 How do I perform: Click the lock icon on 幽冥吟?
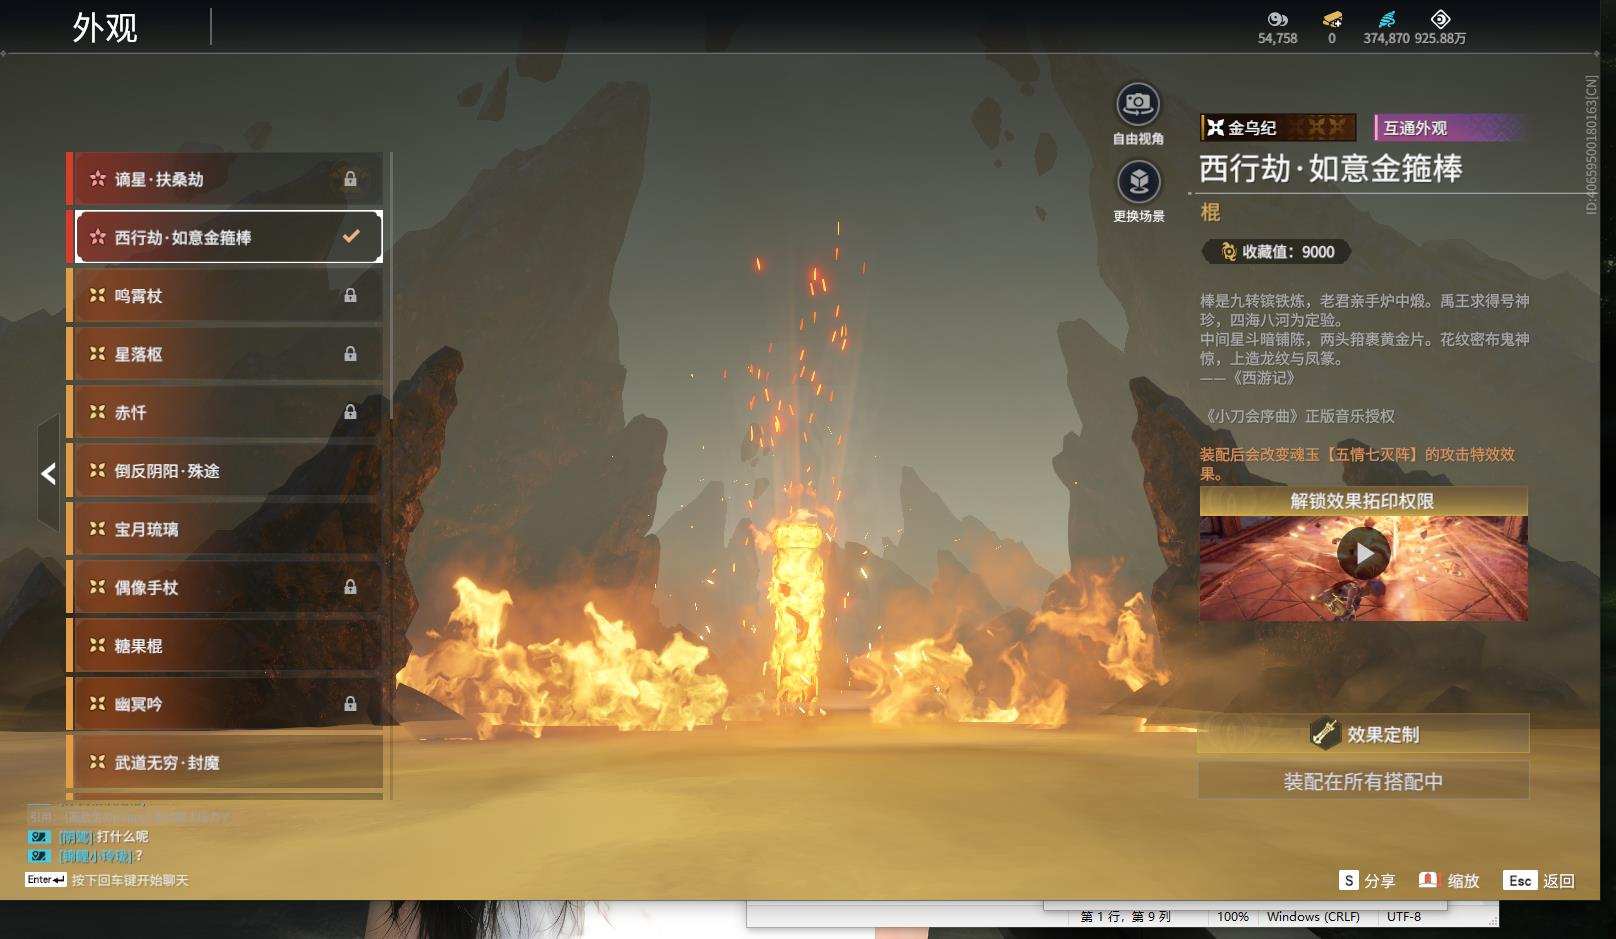(x=350, y=704)
